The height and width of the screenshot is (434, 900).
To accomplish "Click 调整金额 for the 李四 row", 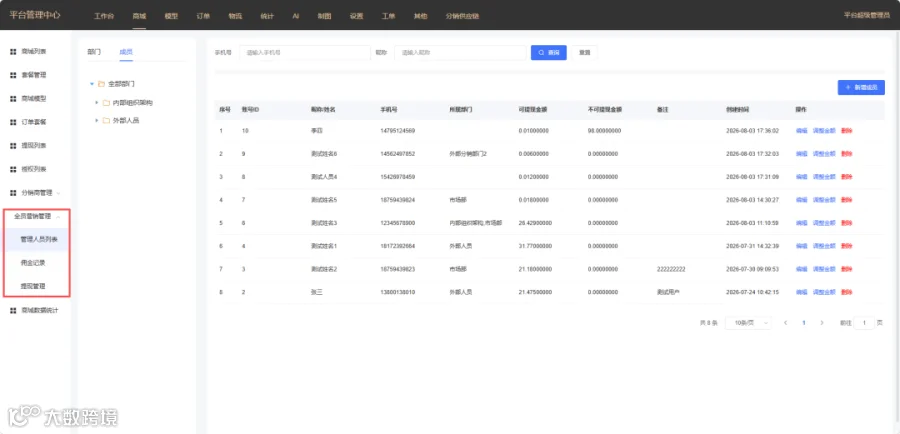I will tap(824, 131).
